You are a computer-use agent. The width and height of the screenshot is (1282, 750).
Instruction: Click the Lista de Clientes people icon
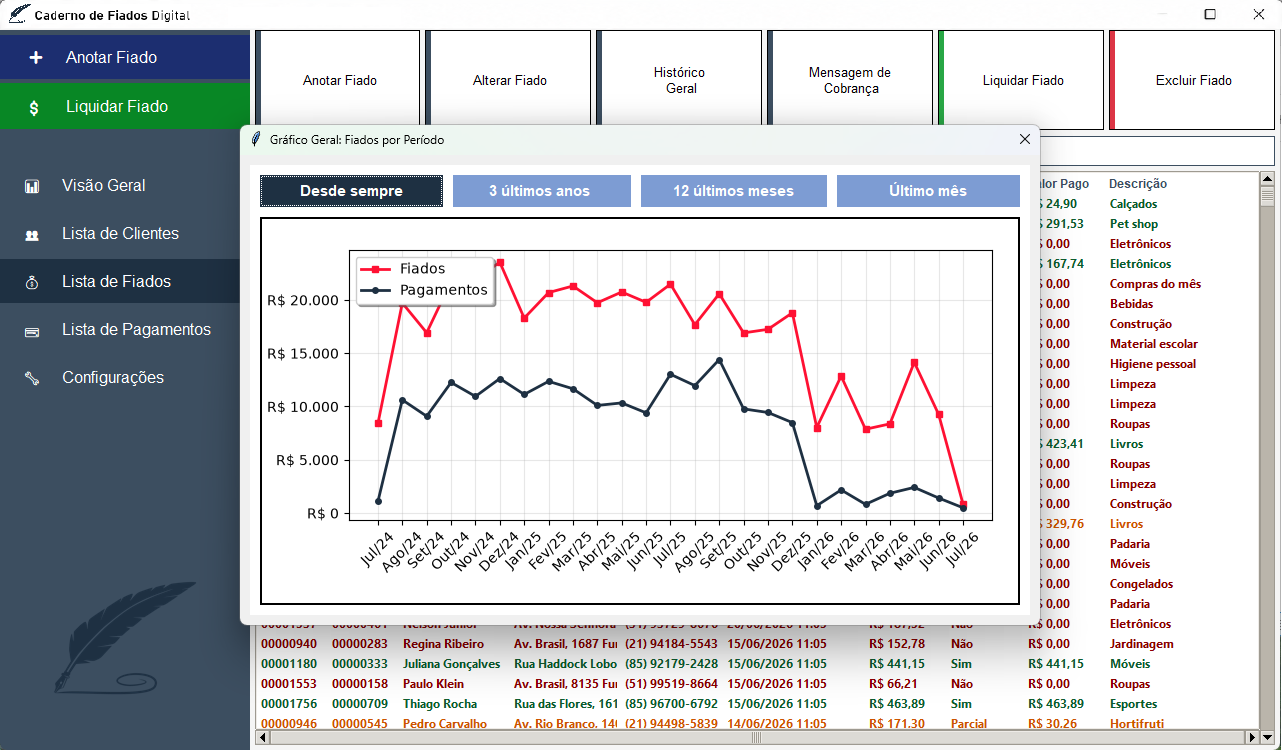tap(32, 235)
